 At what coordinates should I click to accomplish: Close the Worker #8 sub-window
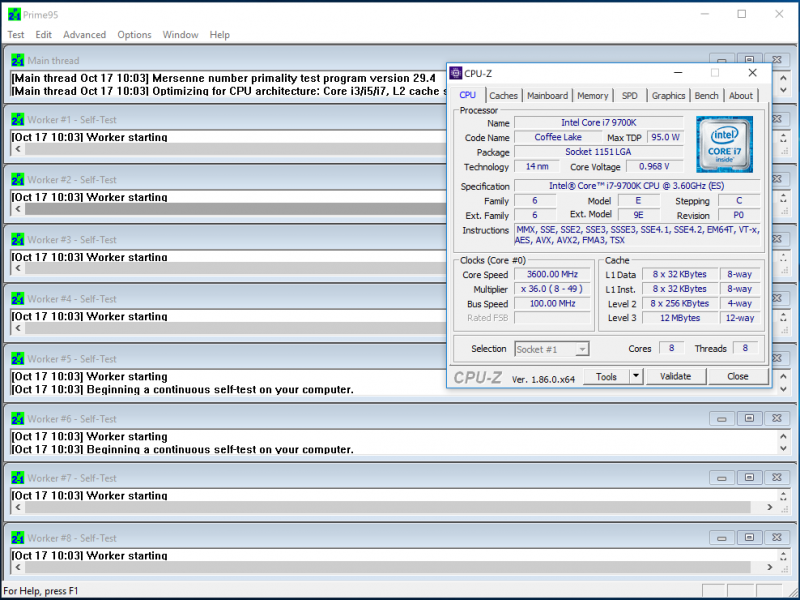click(778, 538)
